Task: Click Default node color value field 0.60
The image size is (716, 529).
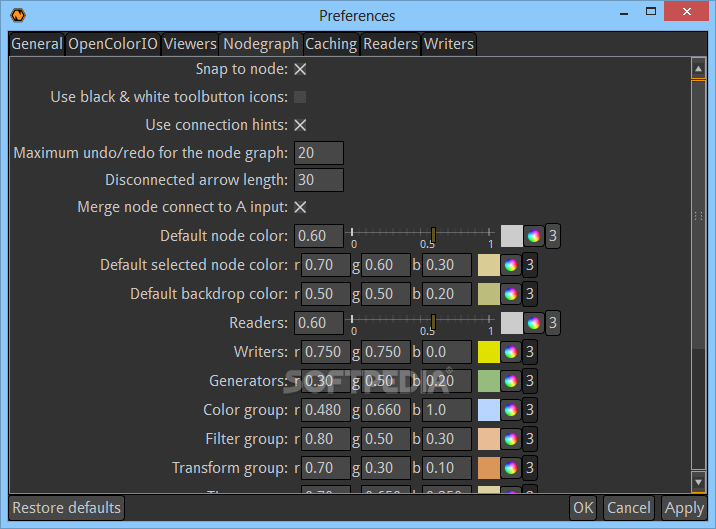Action: tap(319, 236)
